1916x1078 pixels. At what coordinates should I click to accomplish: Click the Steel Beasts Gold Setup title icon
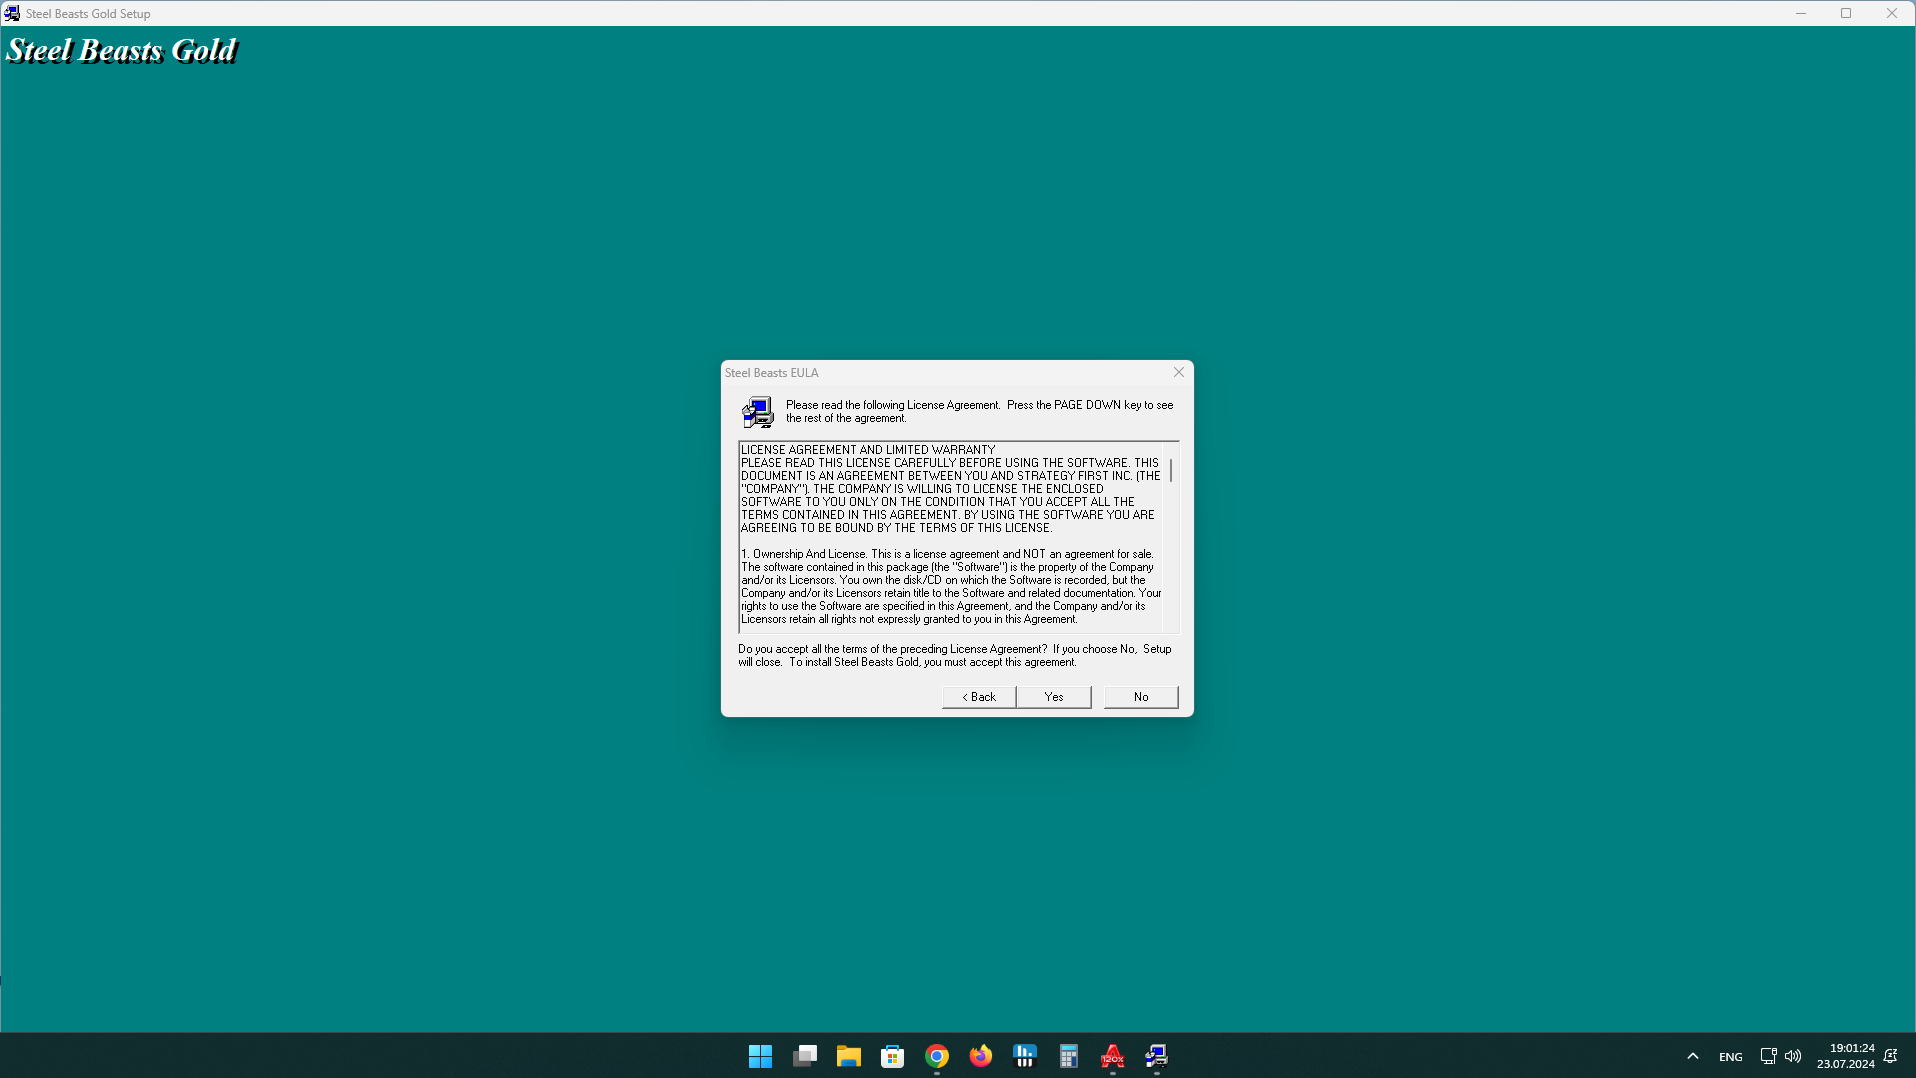12,13
